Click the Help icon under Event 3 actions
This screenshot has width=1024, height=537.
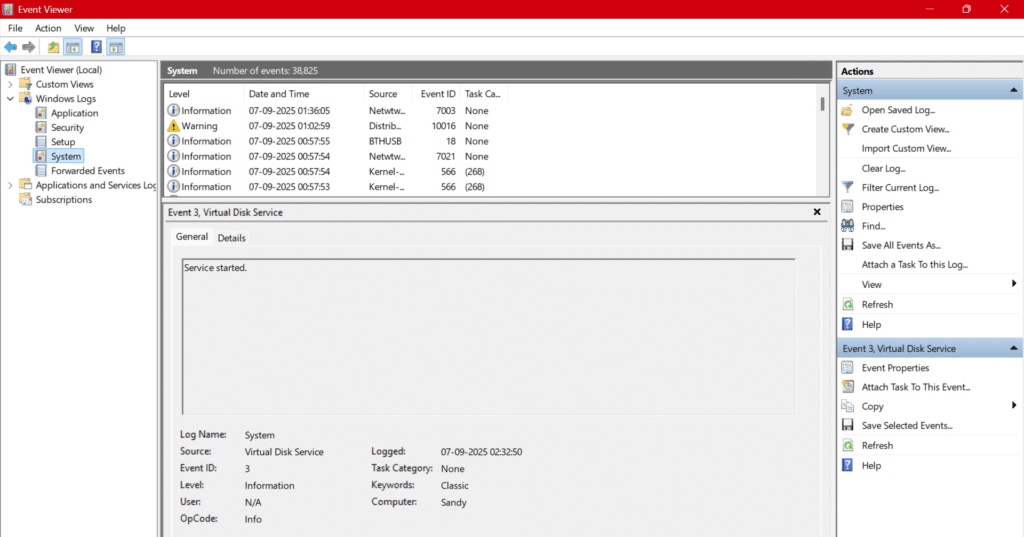pyautogui.click(x=848, y=465)
